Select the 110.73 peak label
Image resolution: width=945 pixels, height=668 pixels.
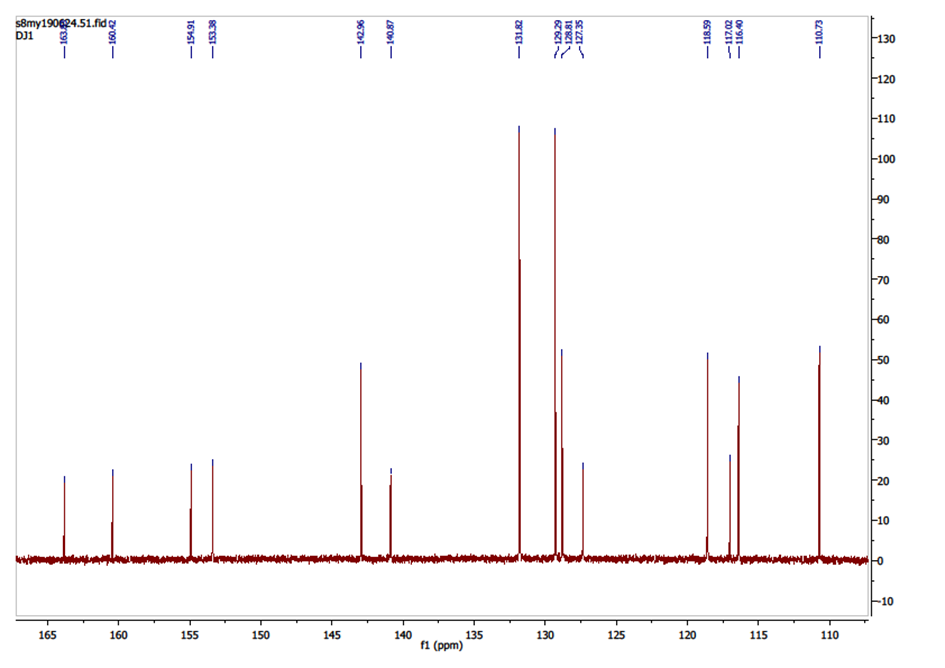click(819, 35)
